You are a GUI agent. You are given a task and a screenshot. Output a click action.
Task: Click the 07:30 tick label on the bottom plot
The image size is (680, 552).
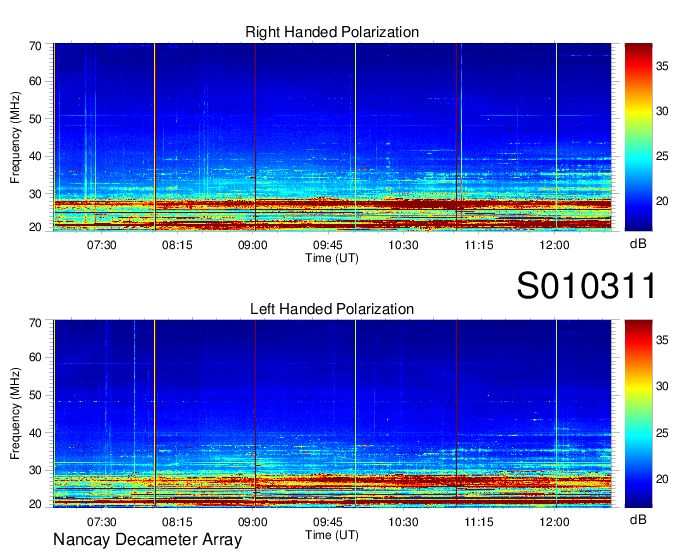(101, 522)
